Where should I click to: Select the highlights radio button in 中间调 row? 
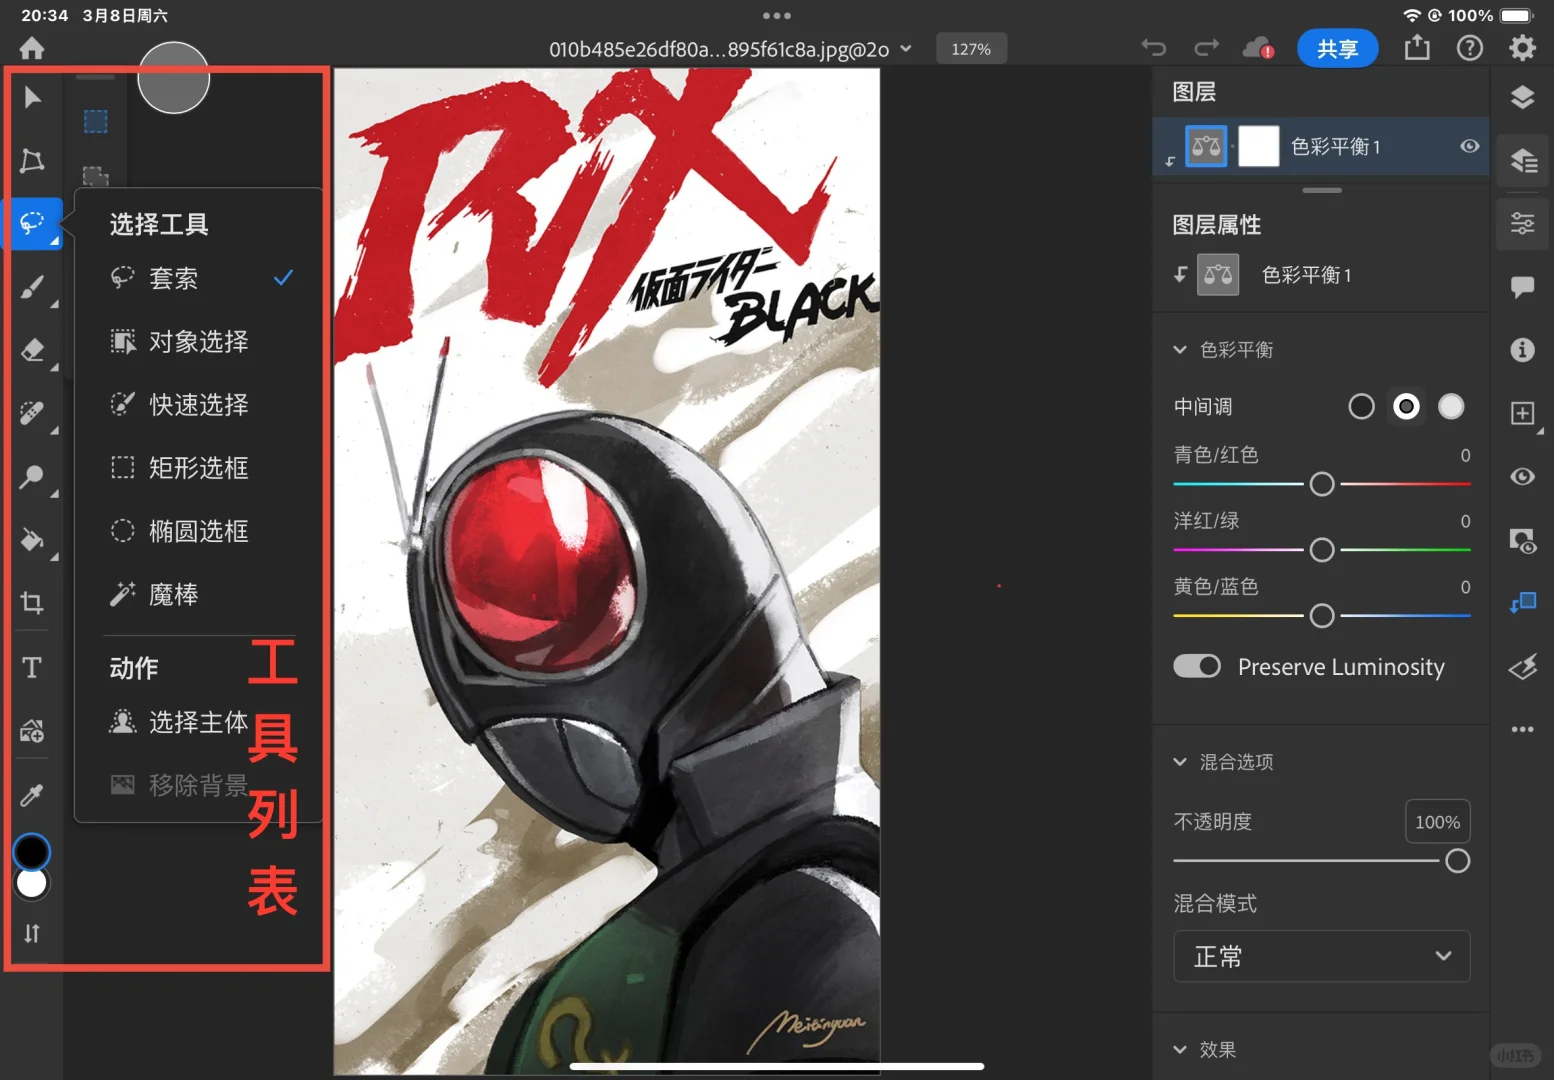point(1451,406)
